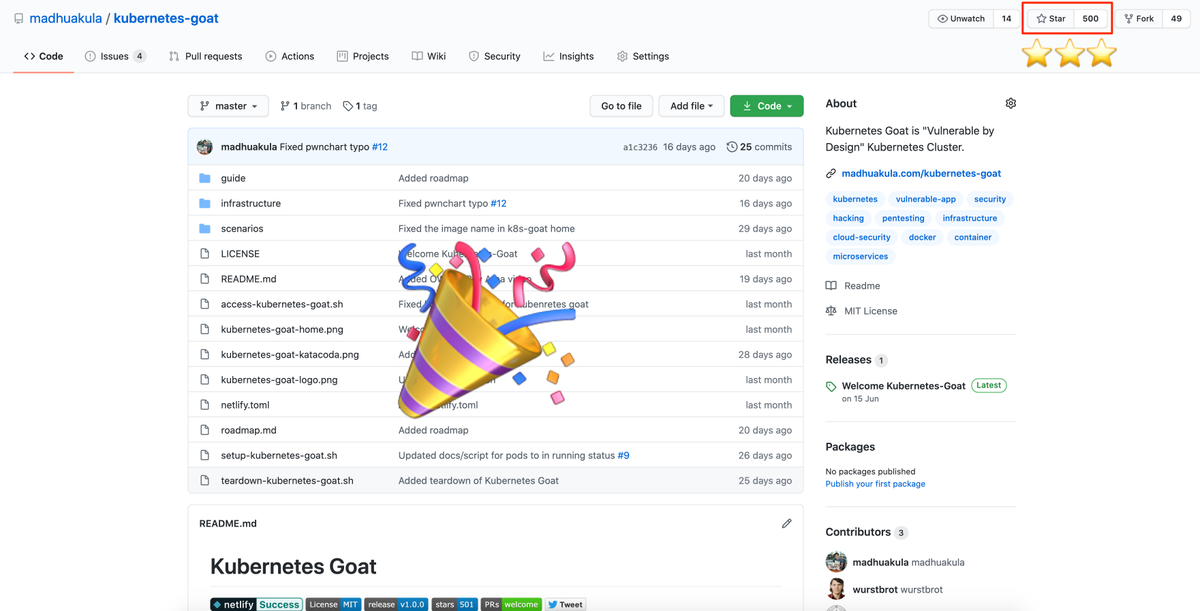The height and width of the screenshot is (611, 1200).
Task: Open setup-kubernetes-goat.sh file
Action: coord(279,455)
